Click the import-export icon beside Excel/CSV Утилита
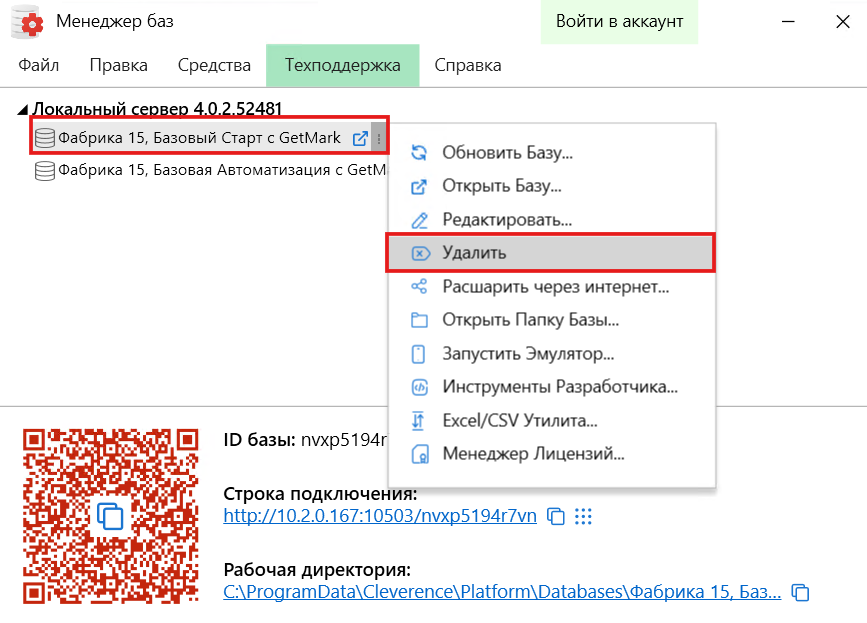 coord(418,421)
